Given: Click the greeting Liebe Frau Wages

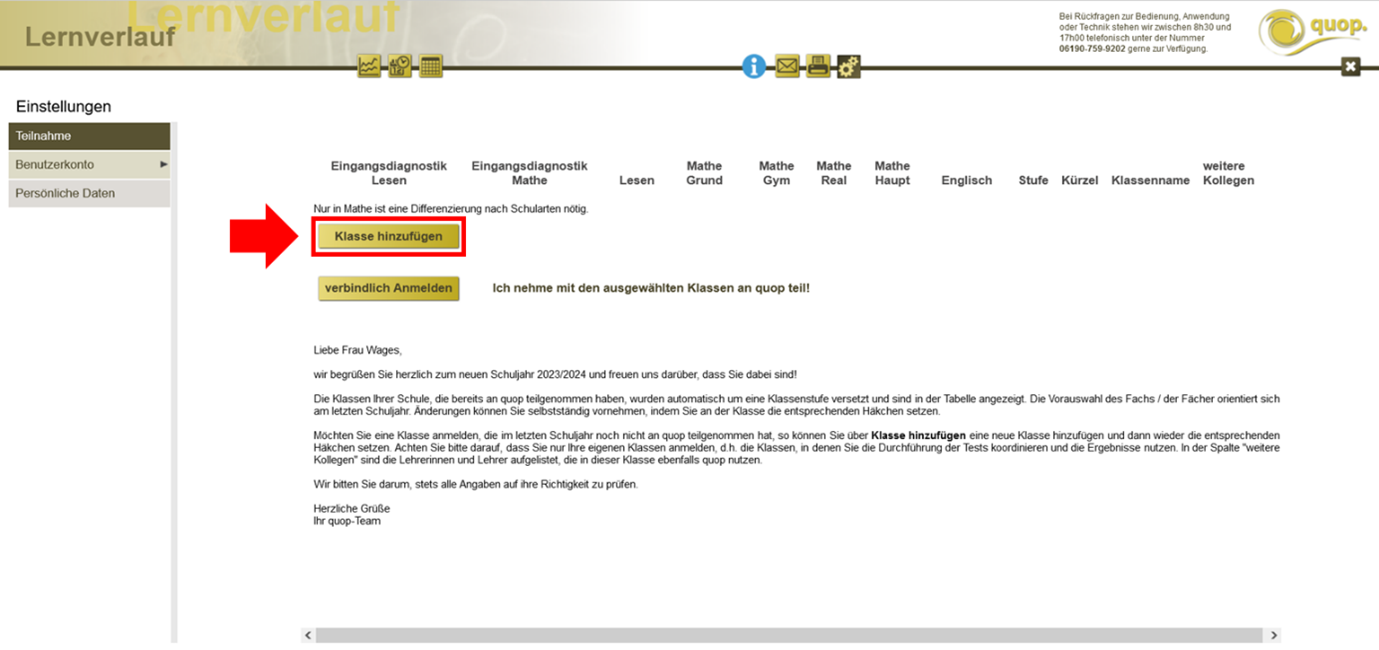Looking at the screenshot, I should tap(357, 350).
